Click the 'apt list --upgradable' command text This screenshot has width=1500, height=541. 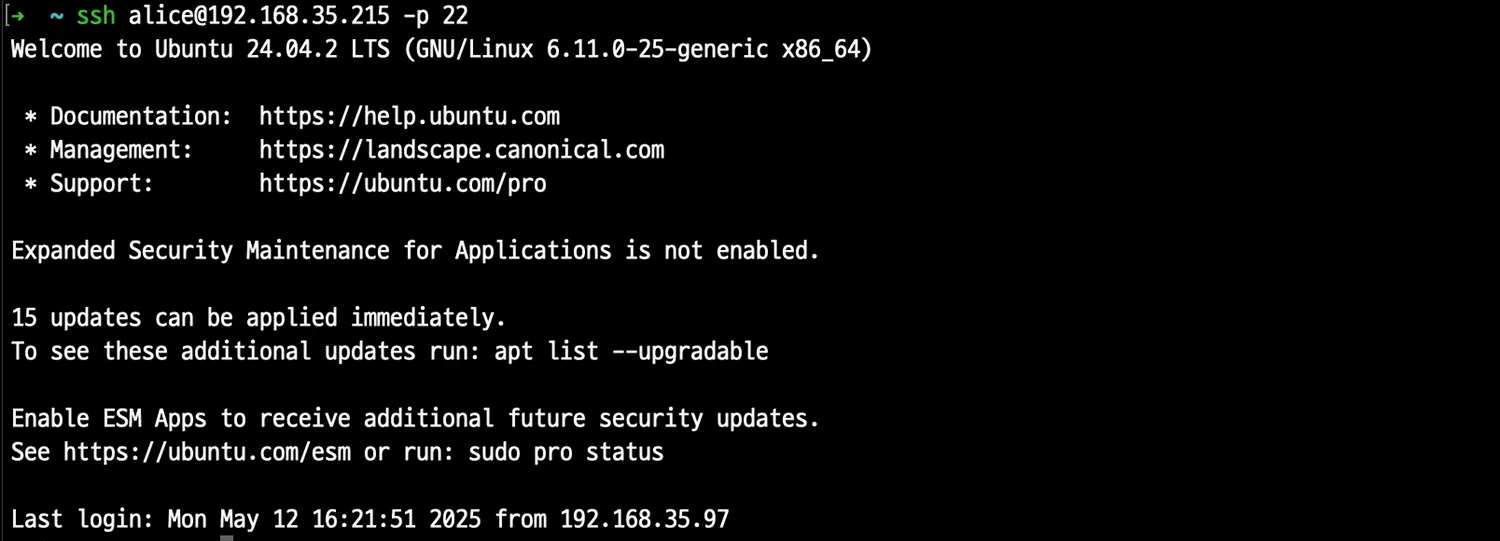[631, 351]
